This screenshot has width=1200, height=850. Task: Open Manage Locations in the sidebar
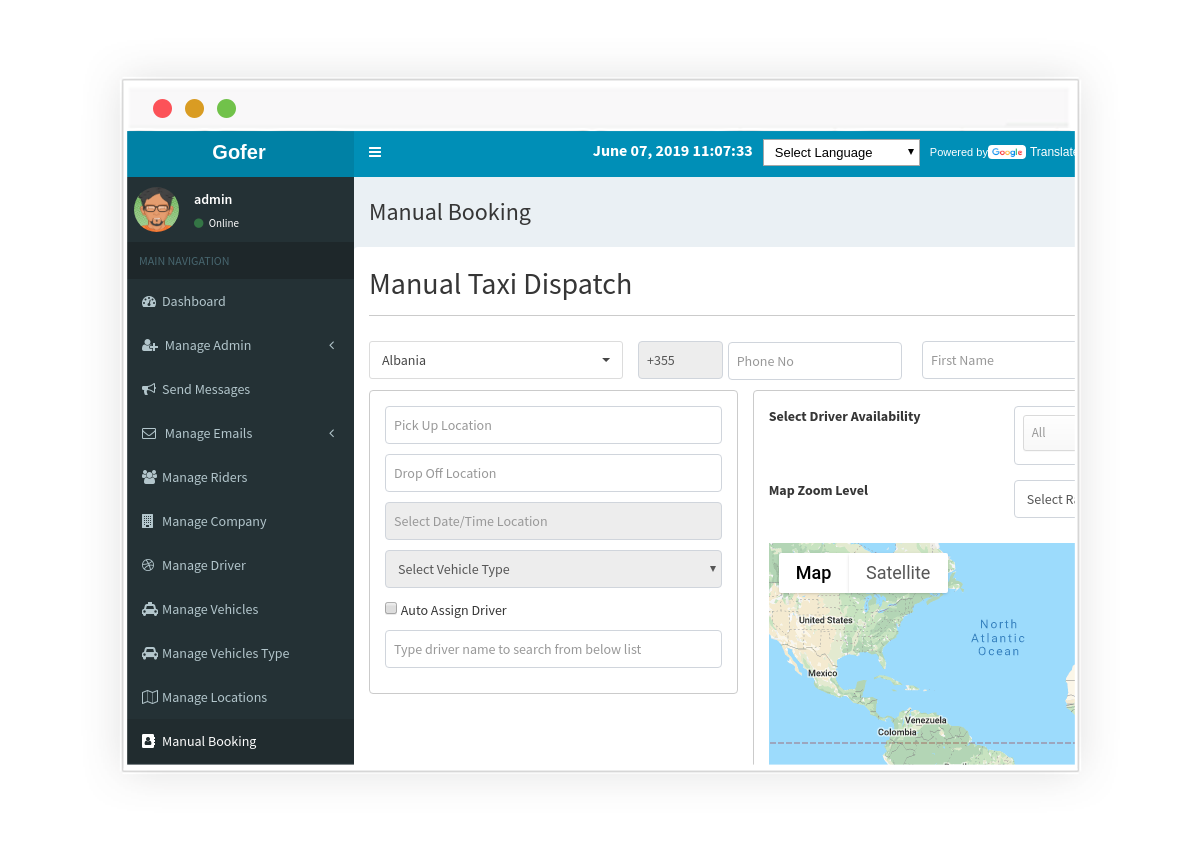[240, 697]
